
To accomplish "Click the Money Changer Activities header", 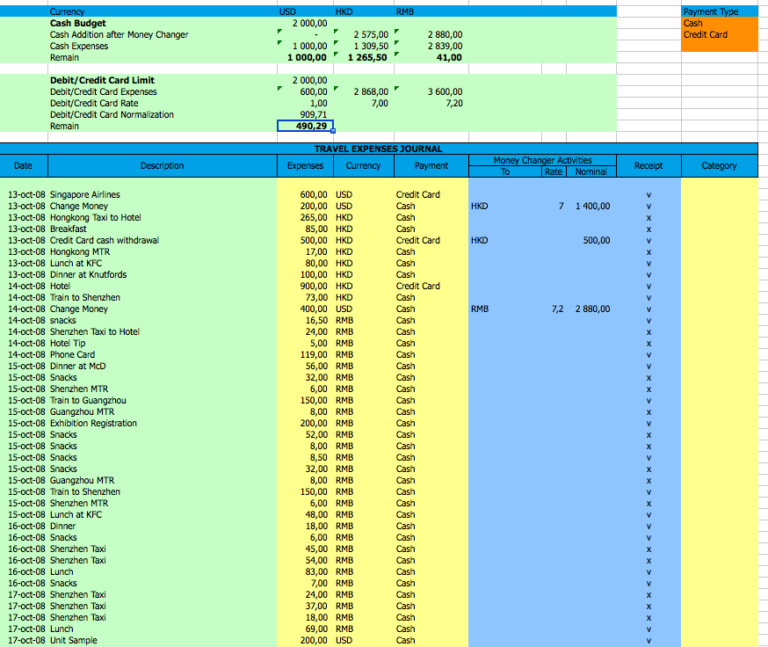I will pos(542,160).
